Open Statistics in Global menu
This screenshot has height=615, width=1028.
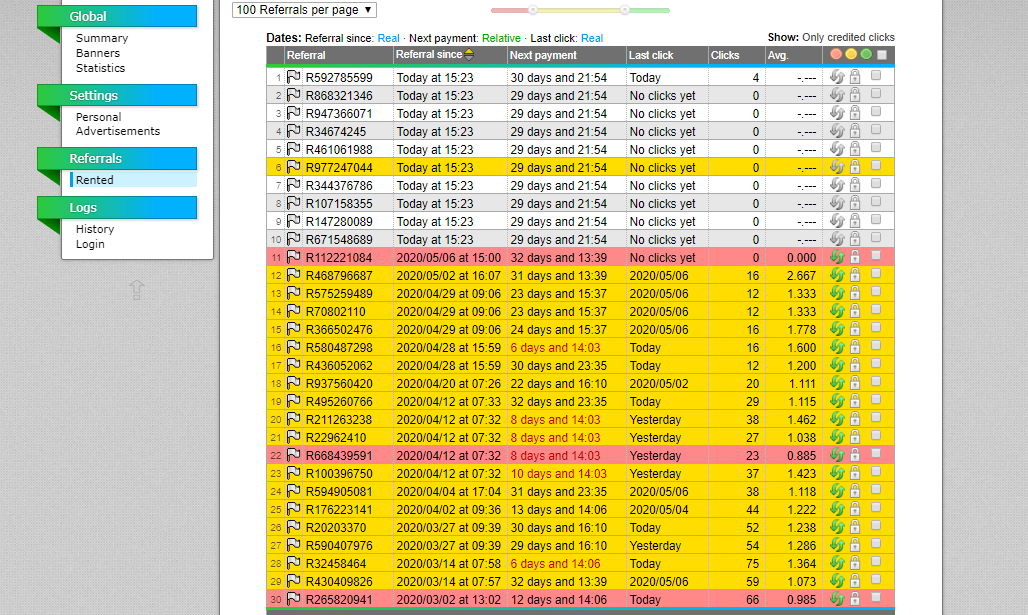pyautogui.click(x=100, y=68)
